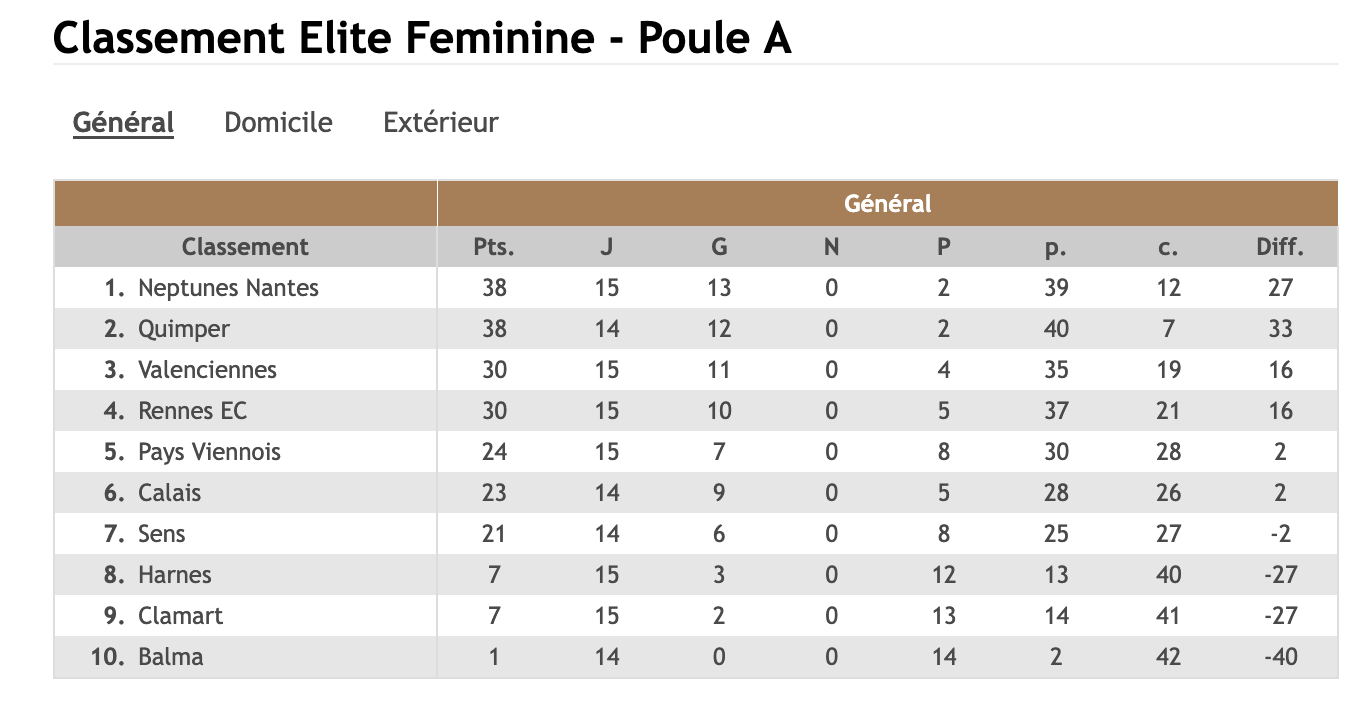Click the Diff. column header
The height and width of the screenshot is (704, 1354).
point(1280,247)
